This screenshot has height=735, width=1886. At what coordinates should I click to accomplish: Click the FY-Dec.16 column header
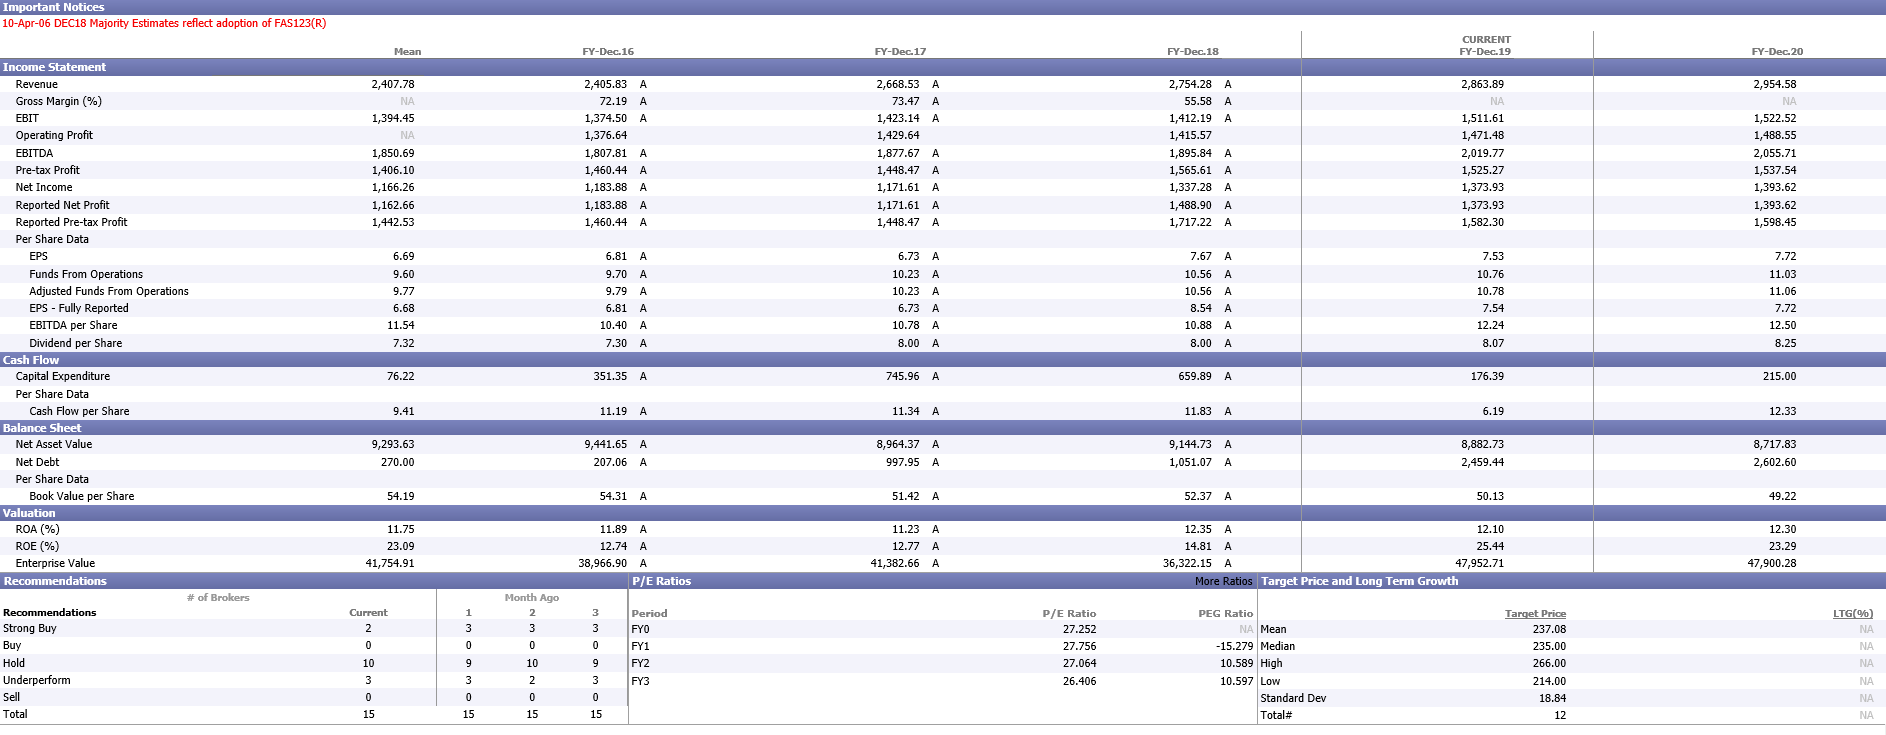coord(608,51)
